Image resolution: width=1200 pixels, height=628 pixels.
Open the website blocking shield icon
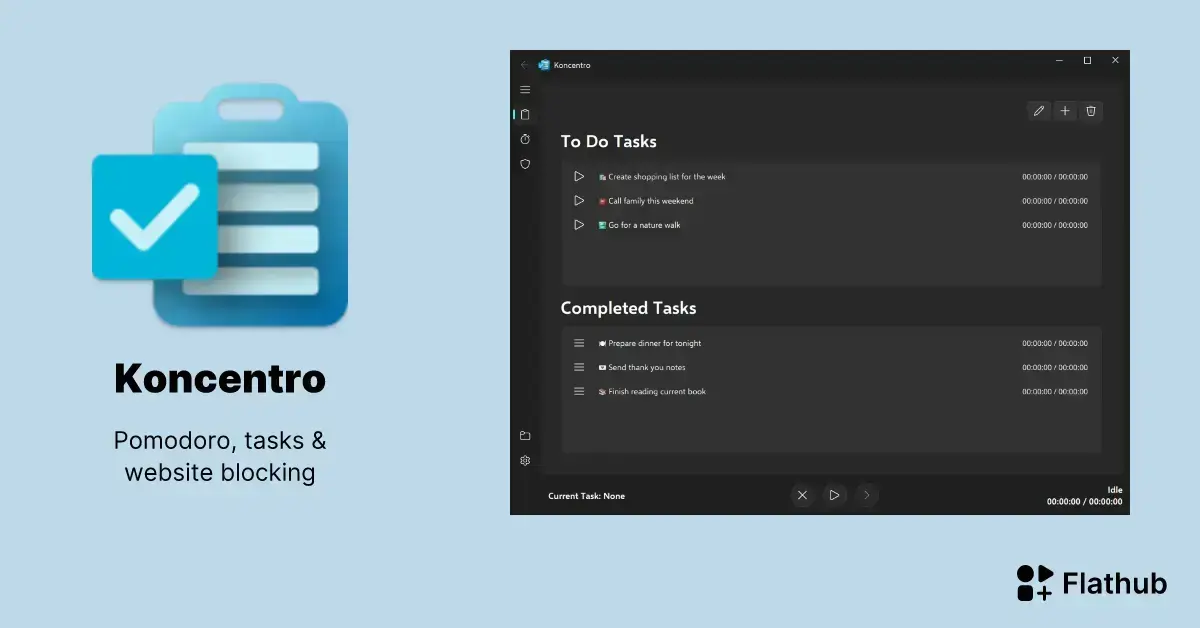[x=525, y=164]
